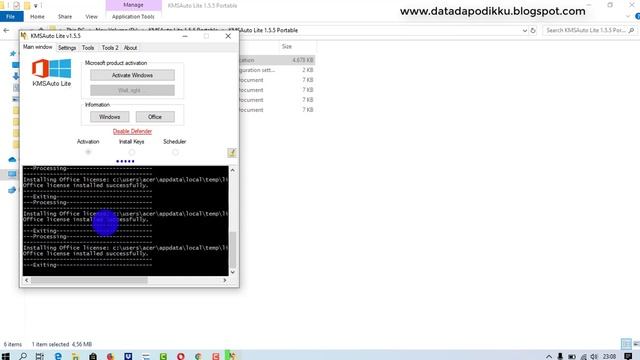Expand Explorer address bar history dropdown

click(525, 31)
